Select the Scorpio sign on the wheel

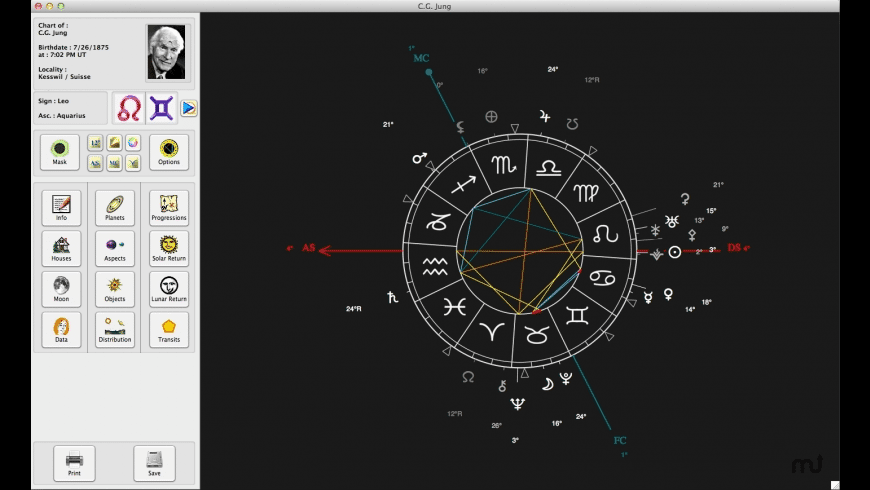(x=503, y=164)
